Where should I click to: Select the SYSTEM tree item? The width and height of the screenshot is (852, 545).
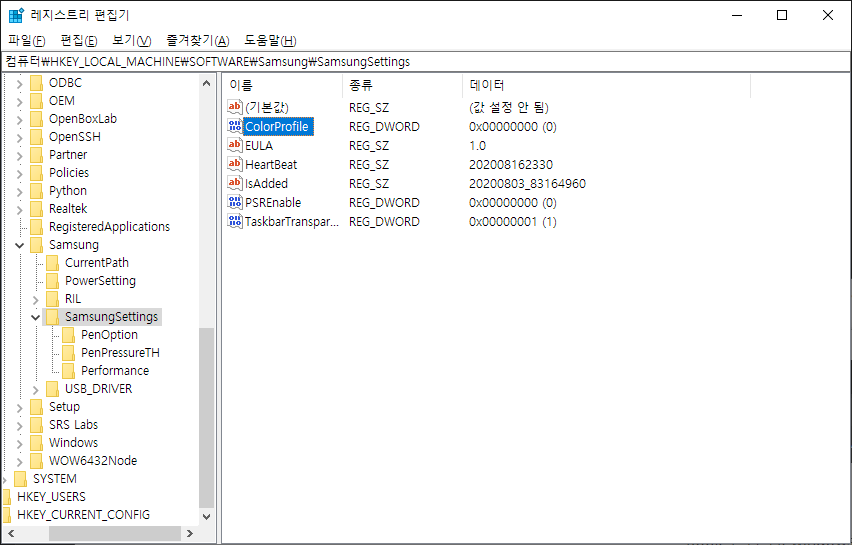point(54,479)
